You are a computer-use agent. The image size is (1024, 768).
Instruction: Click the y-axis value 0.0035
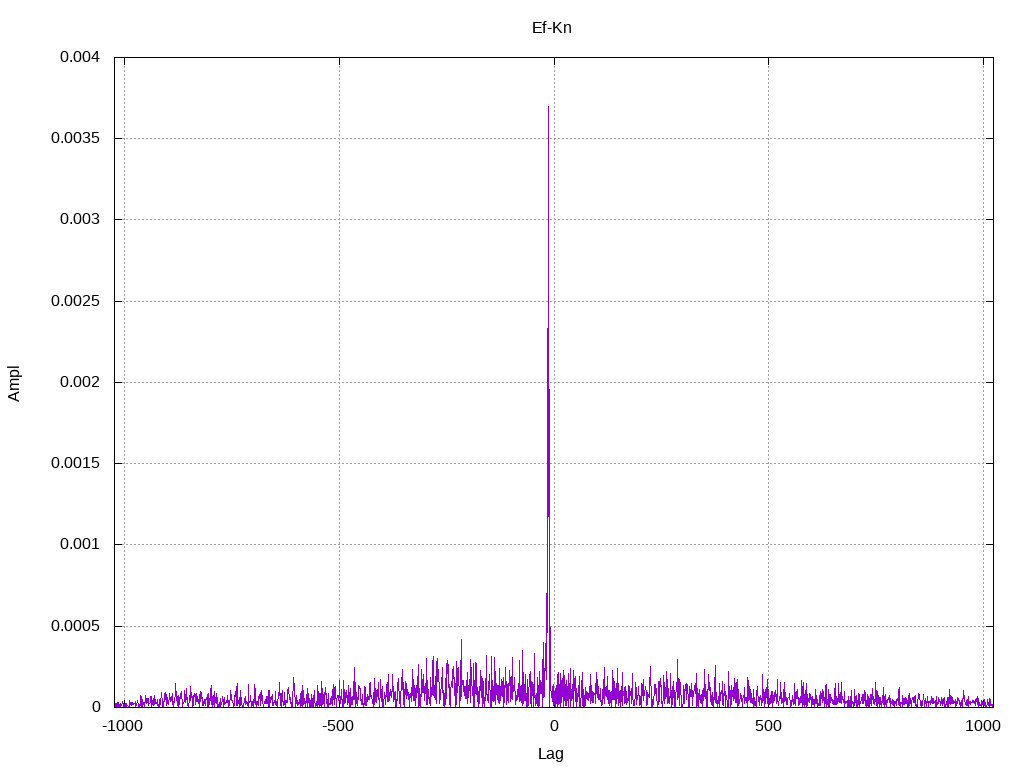point(75,138)
